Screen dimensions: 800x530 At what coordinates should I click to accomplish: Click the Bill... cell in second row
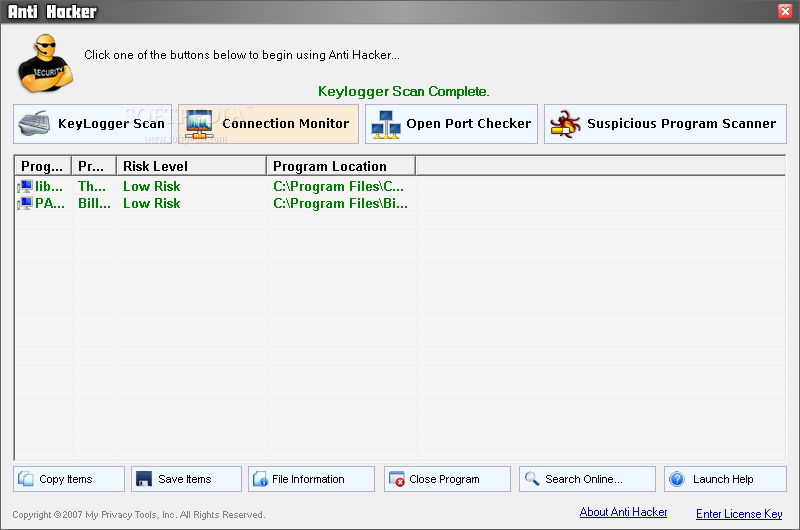94,203
